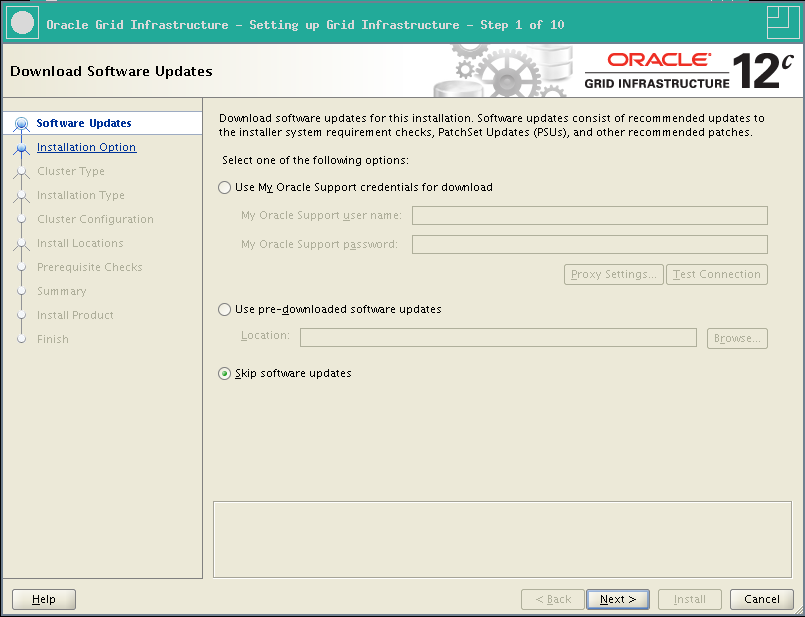The width and height of the screenshot is (805, 617).
Task: Click the Browse button
Action: pyautogui.click(x=737, y=338)
